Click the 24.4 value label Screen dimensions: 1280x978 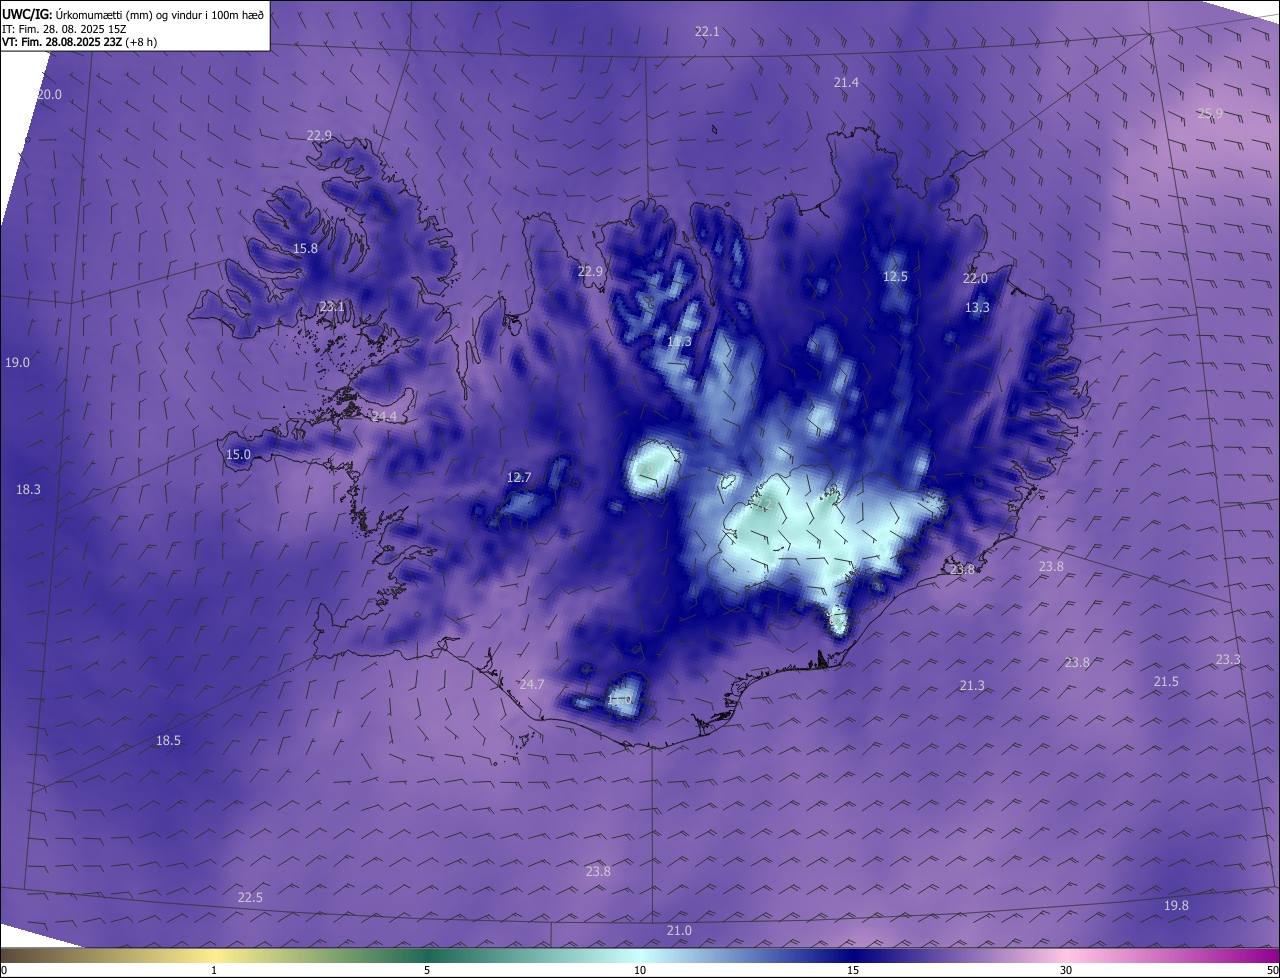click(384, 416)
